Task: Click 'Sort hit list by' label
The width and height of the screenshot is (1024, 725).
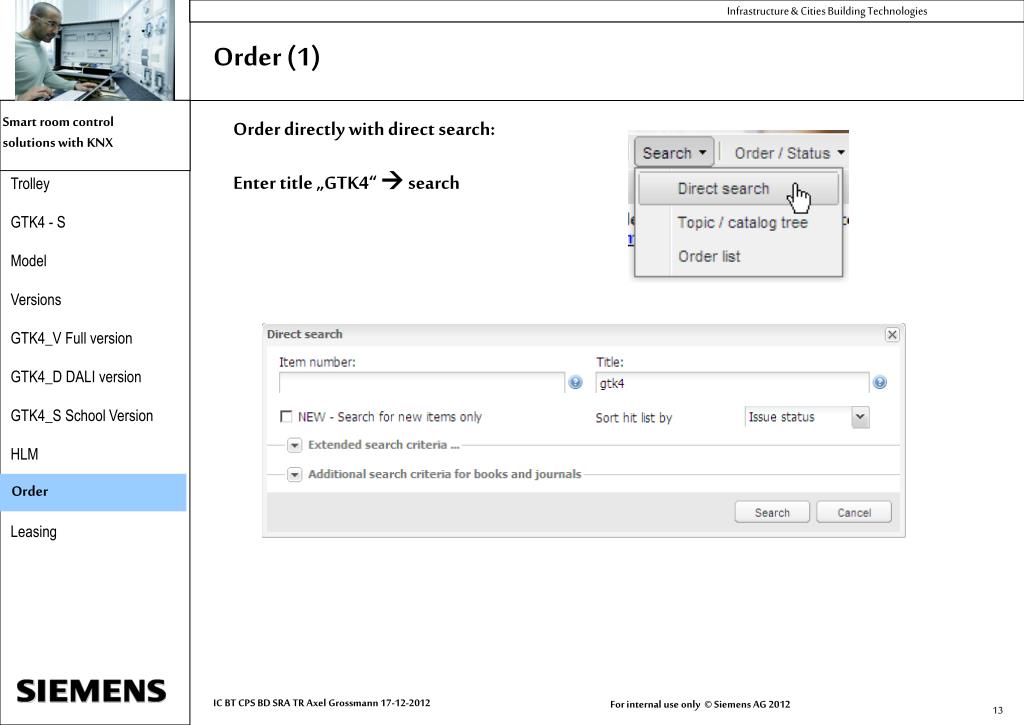Action: point(633,418)
